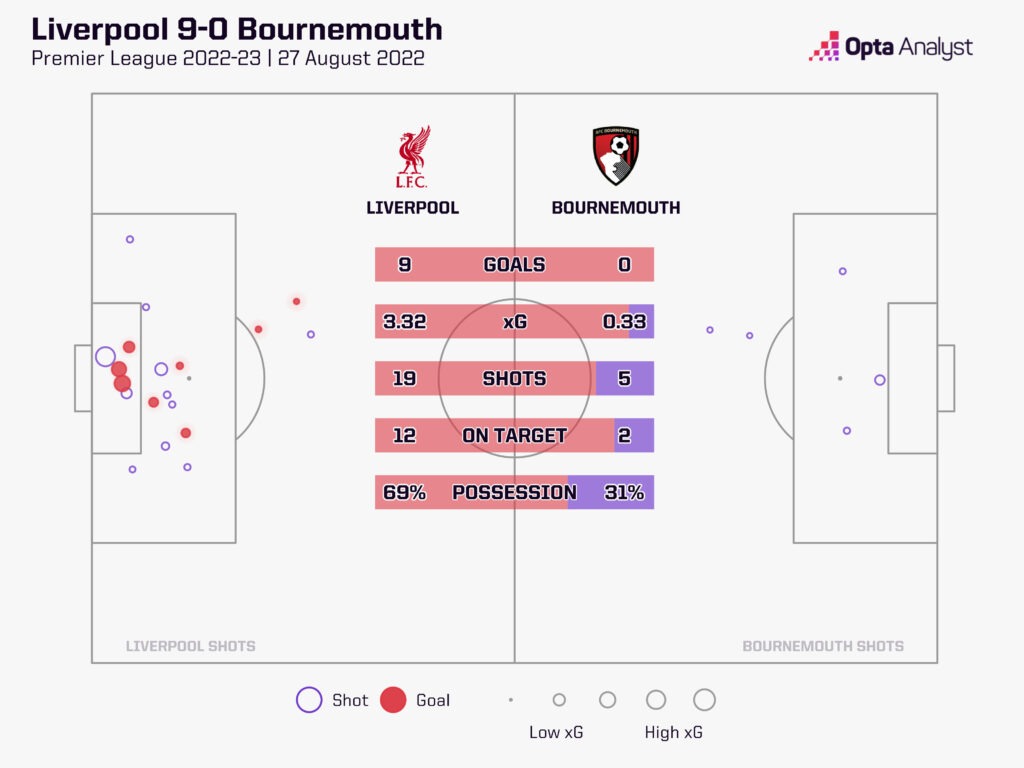Click the Liverpool goal marker farthest from goal
Image resolution: width=1024 pixels, height=768 pixels.
click(296, 301)
